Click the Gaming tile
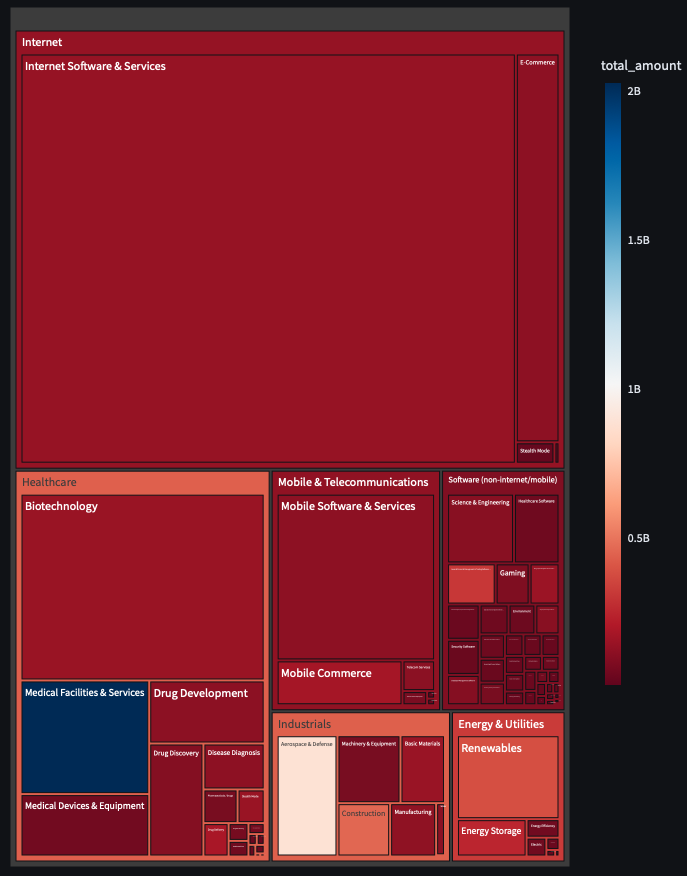 [x=512, y=584]
